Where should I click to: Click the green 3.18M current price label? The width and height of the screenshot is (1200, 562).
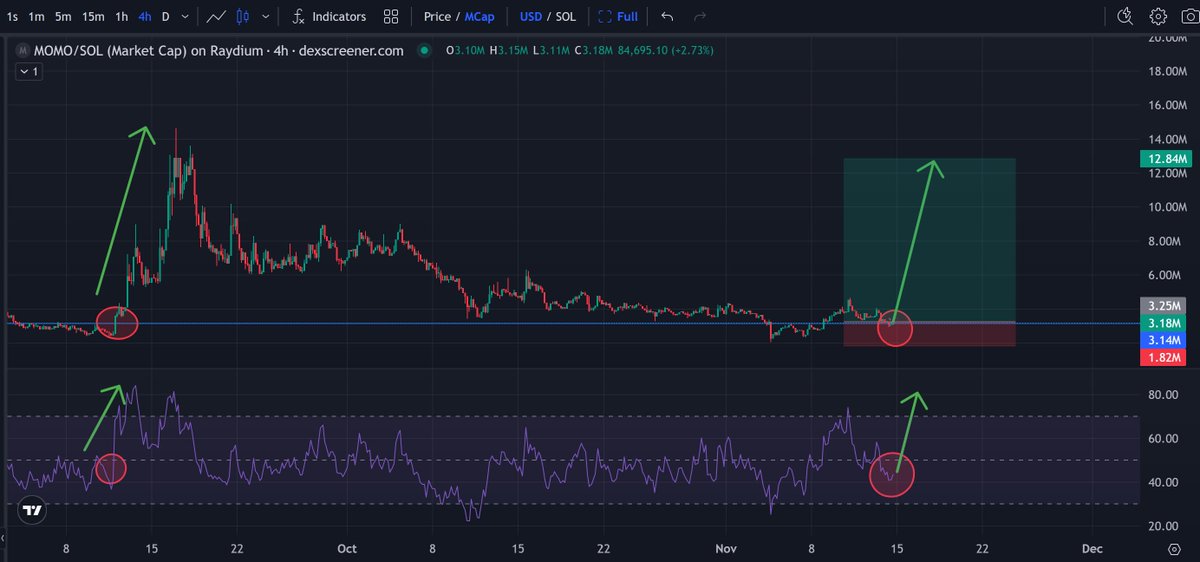pyautogui.click(x=1164, y=323)
